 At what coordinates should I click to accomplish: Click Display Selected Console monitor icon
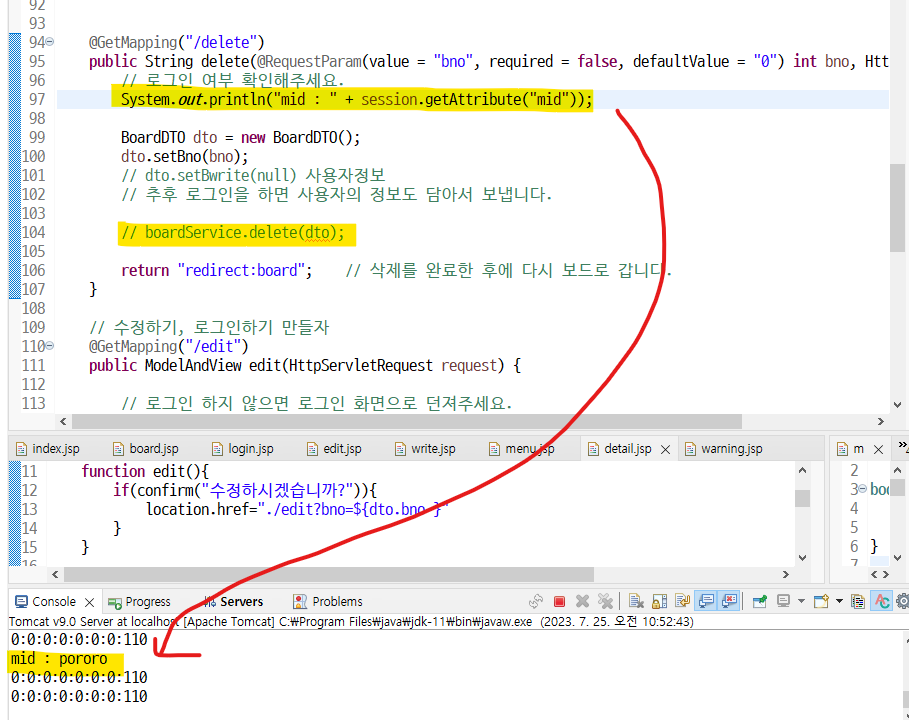783,601
